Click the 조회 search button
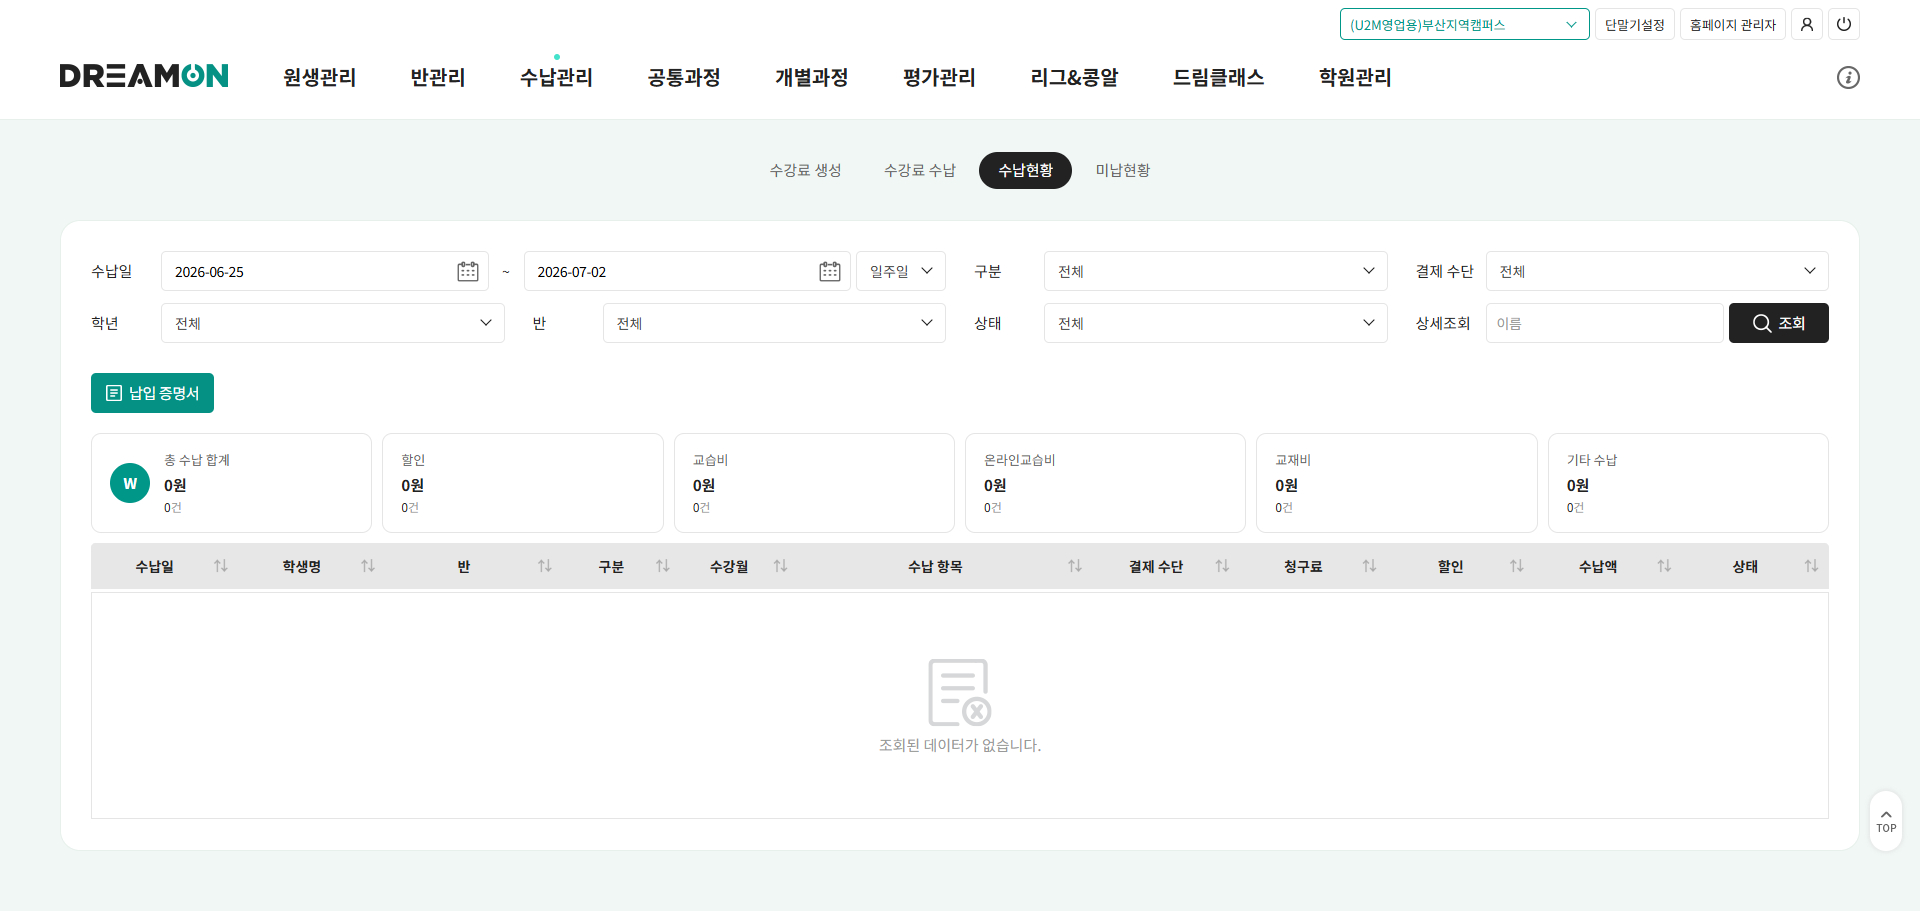The height and width of the screenshot is (911, 1920). pos(1778,323)
